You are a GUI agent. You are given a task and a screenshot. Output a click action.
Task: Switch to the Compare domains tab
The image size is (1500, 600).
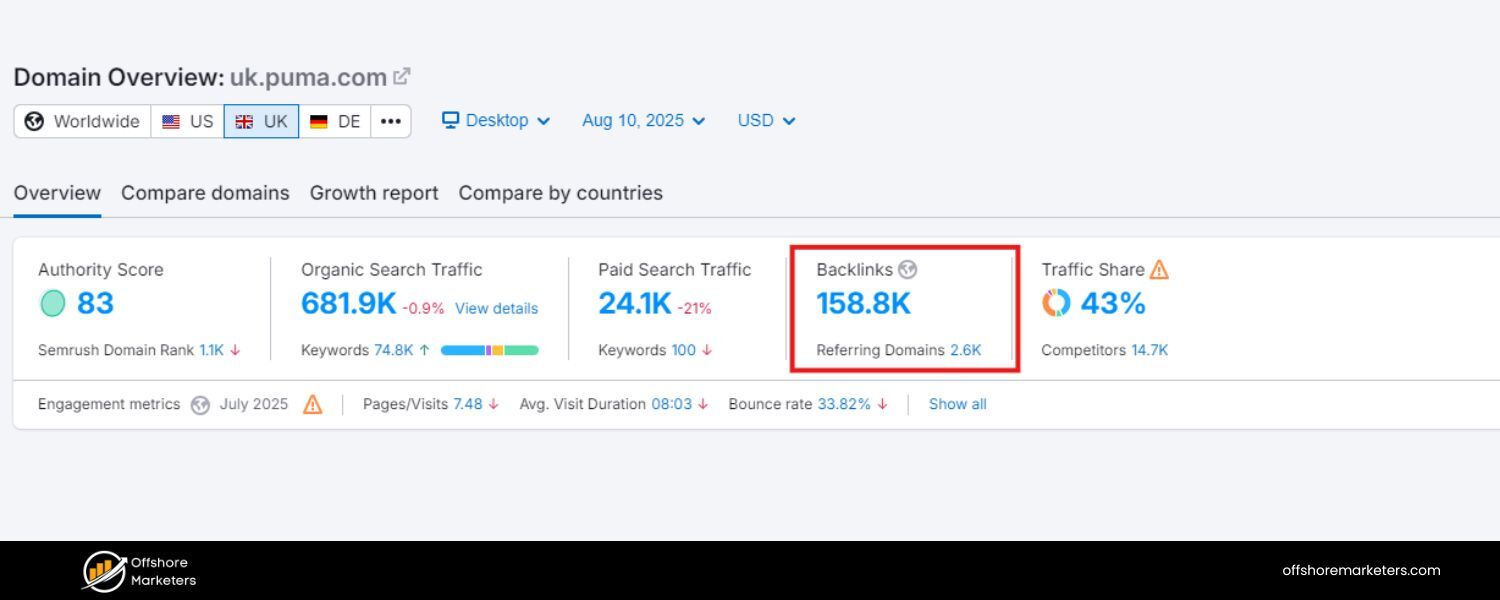click(x=205, y=192)
